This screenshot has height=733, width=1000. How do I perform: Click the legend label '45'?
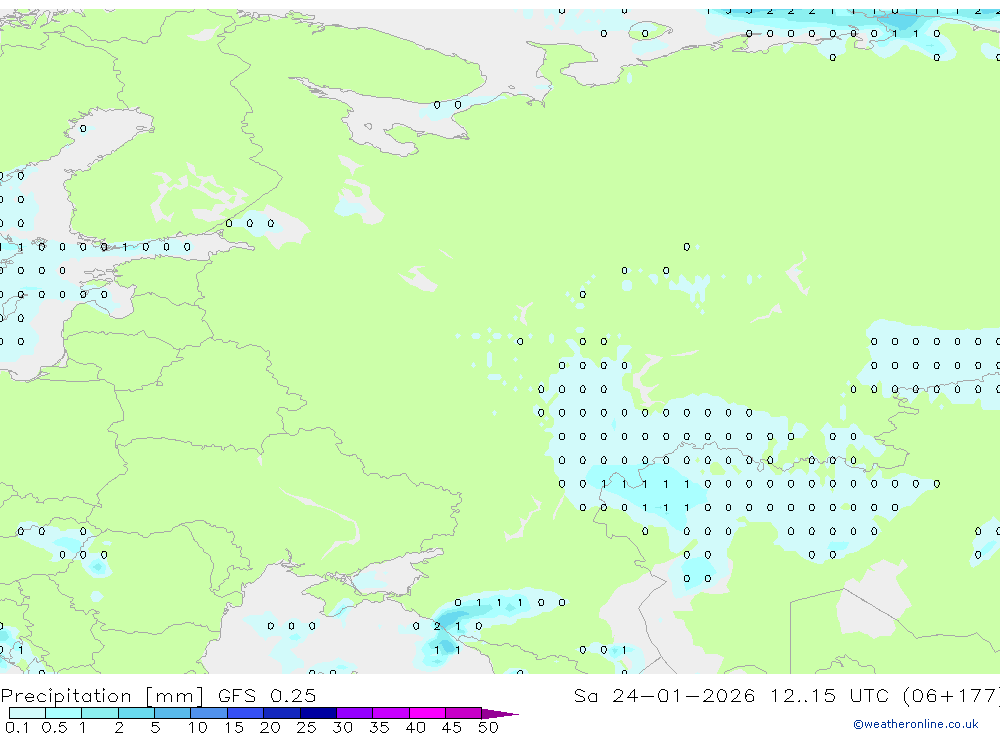tap(452, 727)
